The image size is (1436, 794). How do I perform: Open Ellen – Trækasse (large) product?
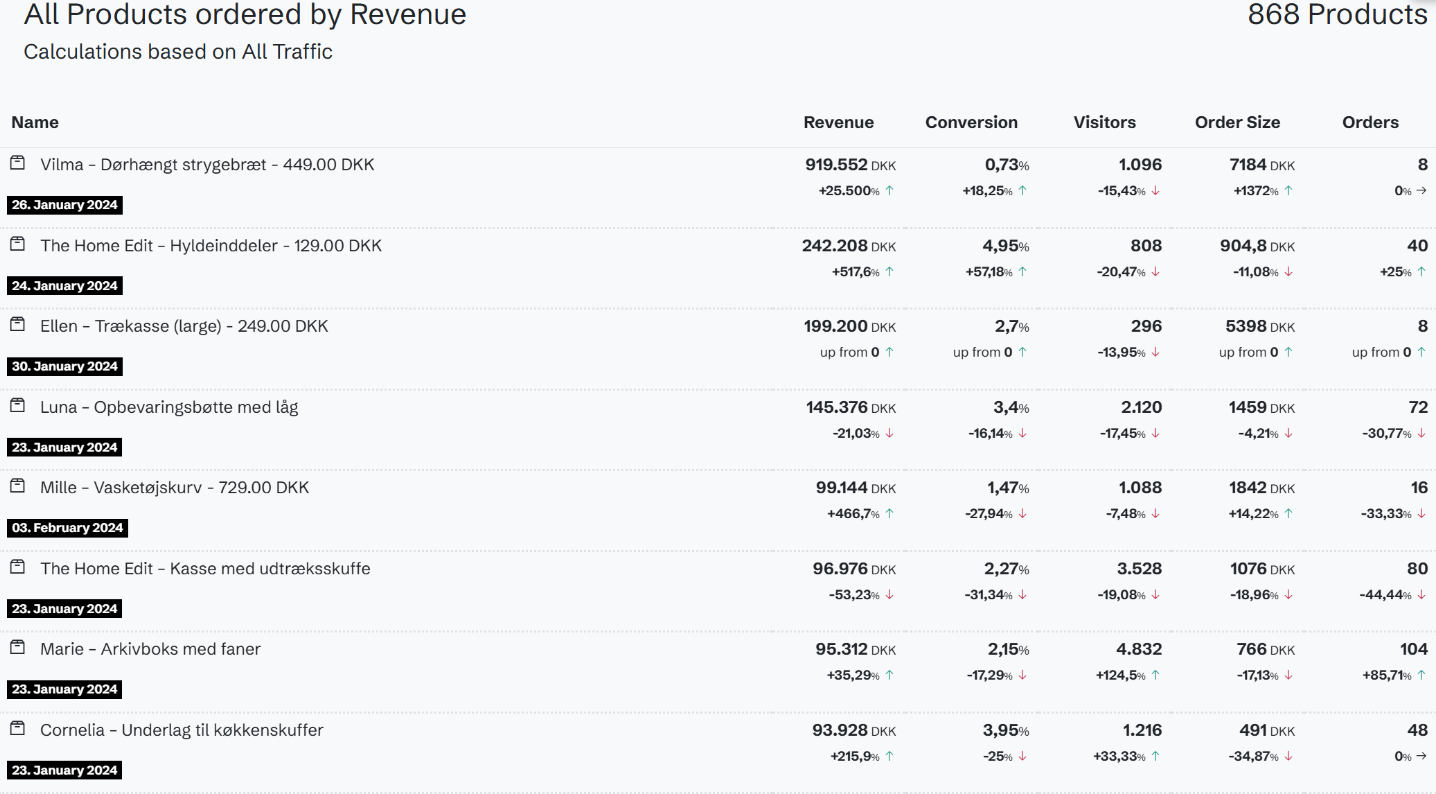coord(184,326)
